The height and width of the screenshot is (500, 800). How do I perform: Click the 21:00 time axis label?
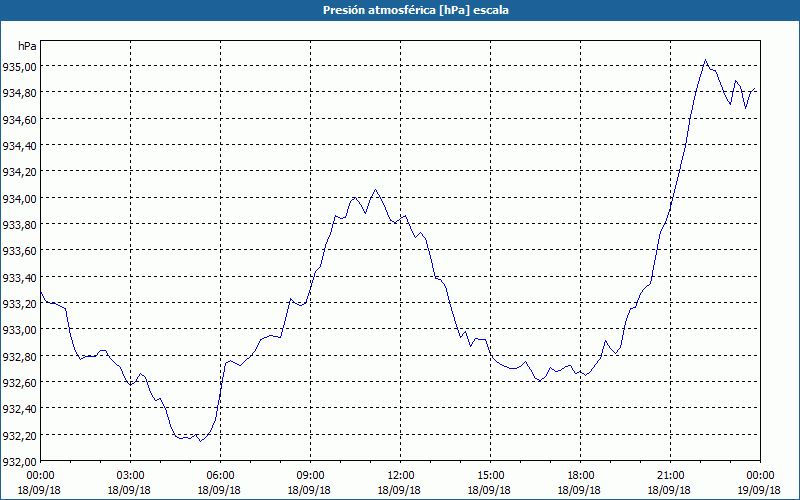tap(670, 476)
